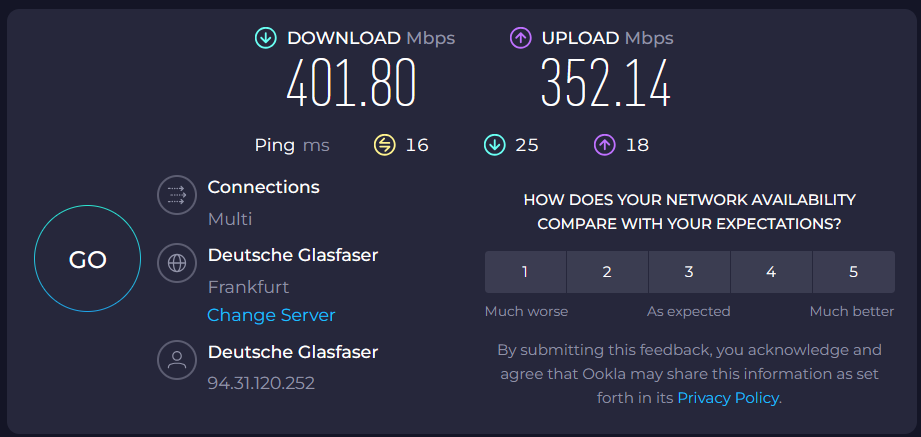
Task: Click the Multi connections mode label
Action: 230,220
